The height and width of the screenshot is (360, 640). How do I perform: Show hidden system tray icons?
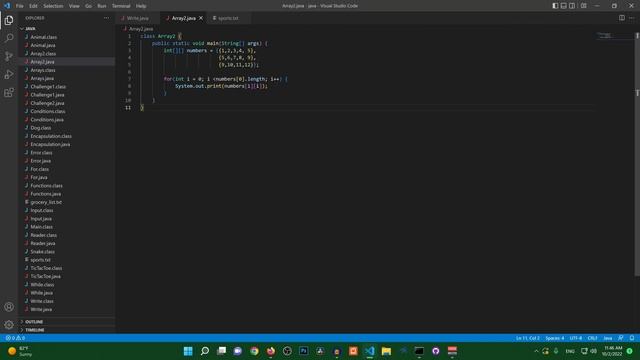[x=536, y=351]
